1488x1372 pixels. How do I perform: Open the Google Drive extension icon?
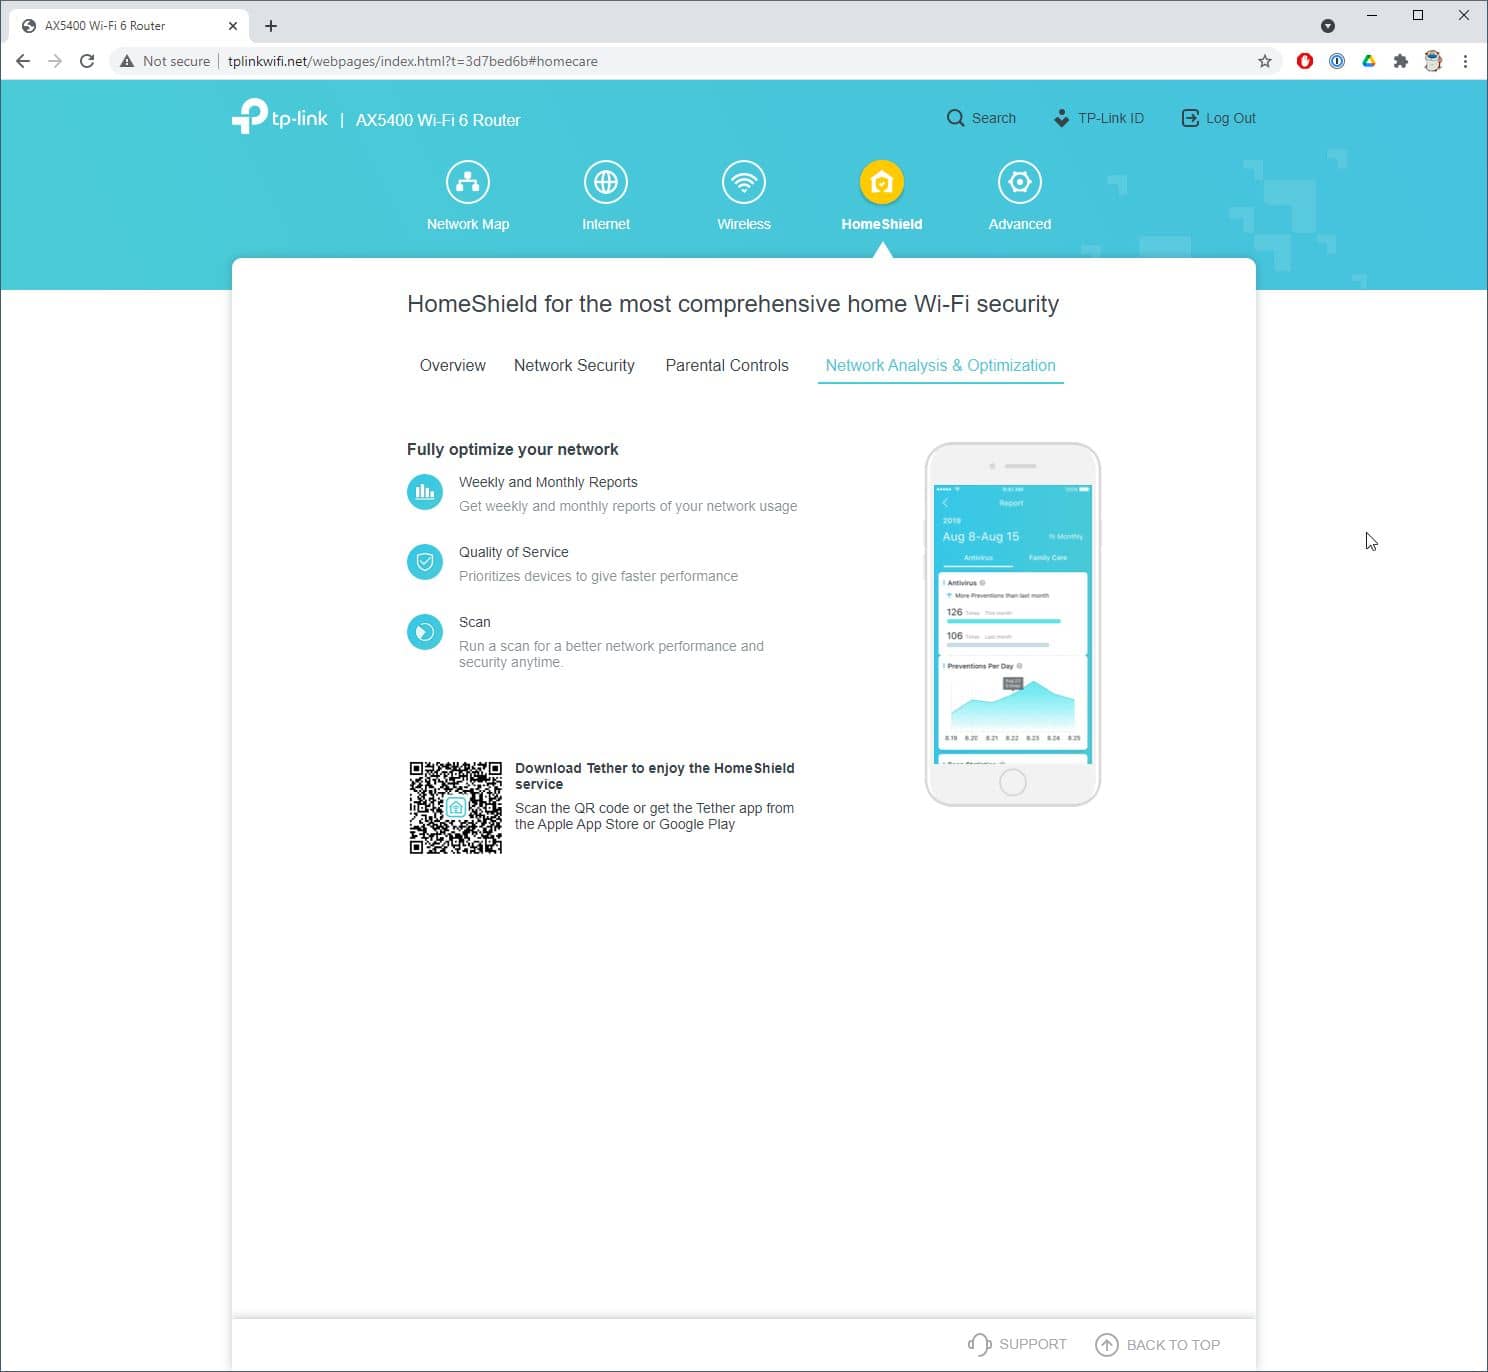pos(1369,61)
